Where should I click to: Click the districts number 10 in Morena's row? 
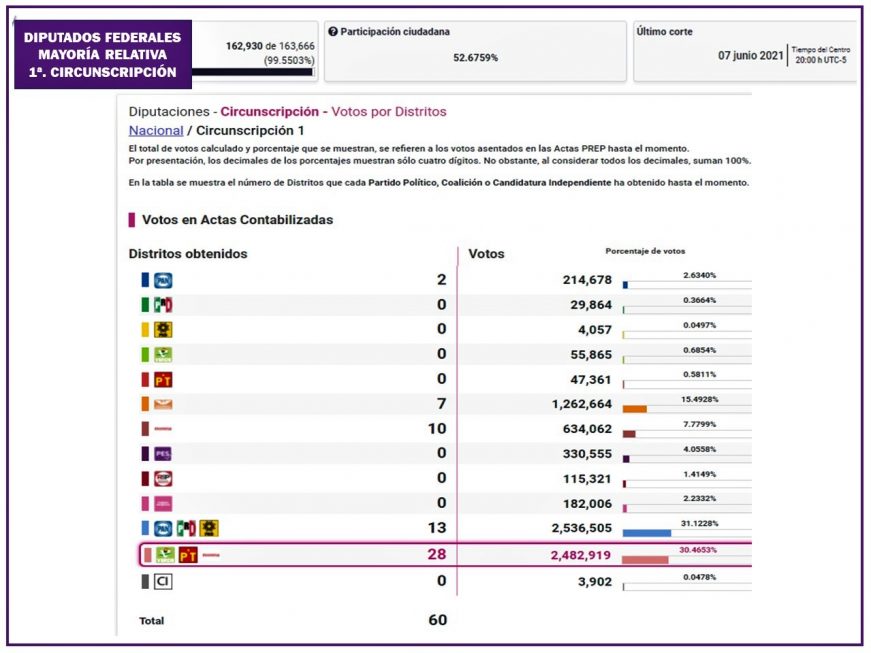click(x=437, y=429)
